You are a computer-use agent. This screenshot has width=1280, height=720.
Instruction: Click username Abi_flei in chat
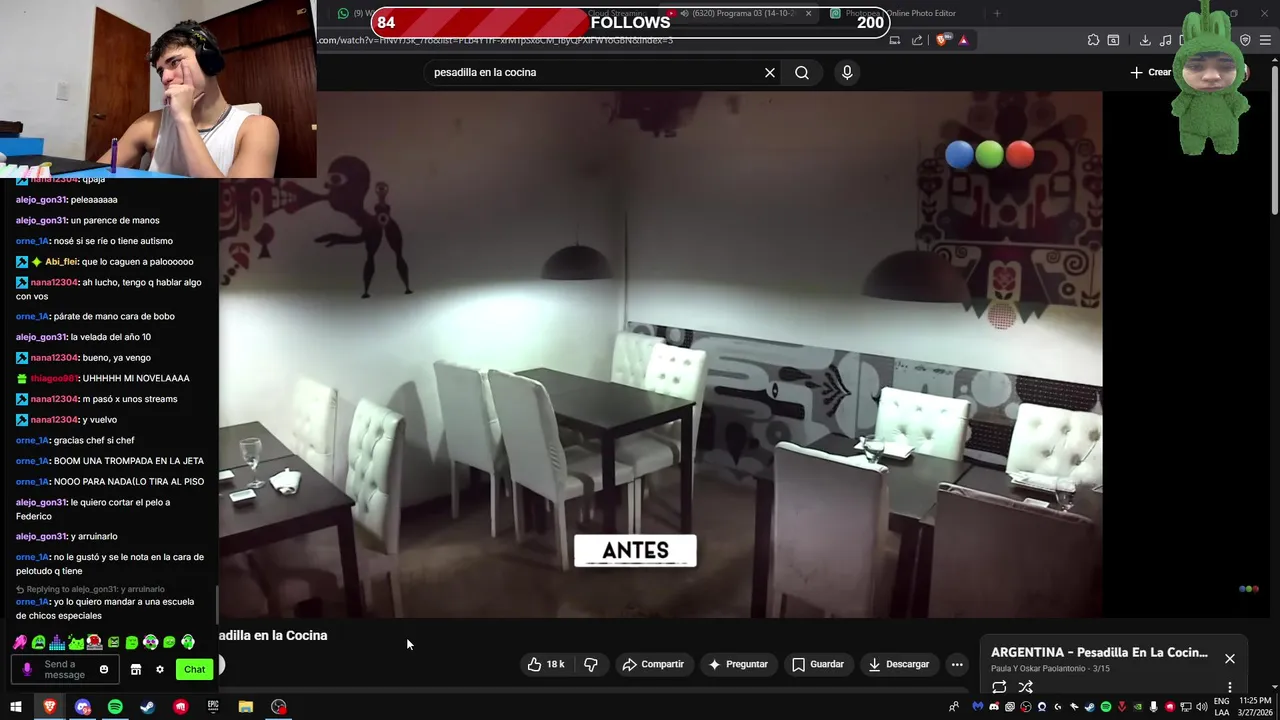tap(61, 261)
